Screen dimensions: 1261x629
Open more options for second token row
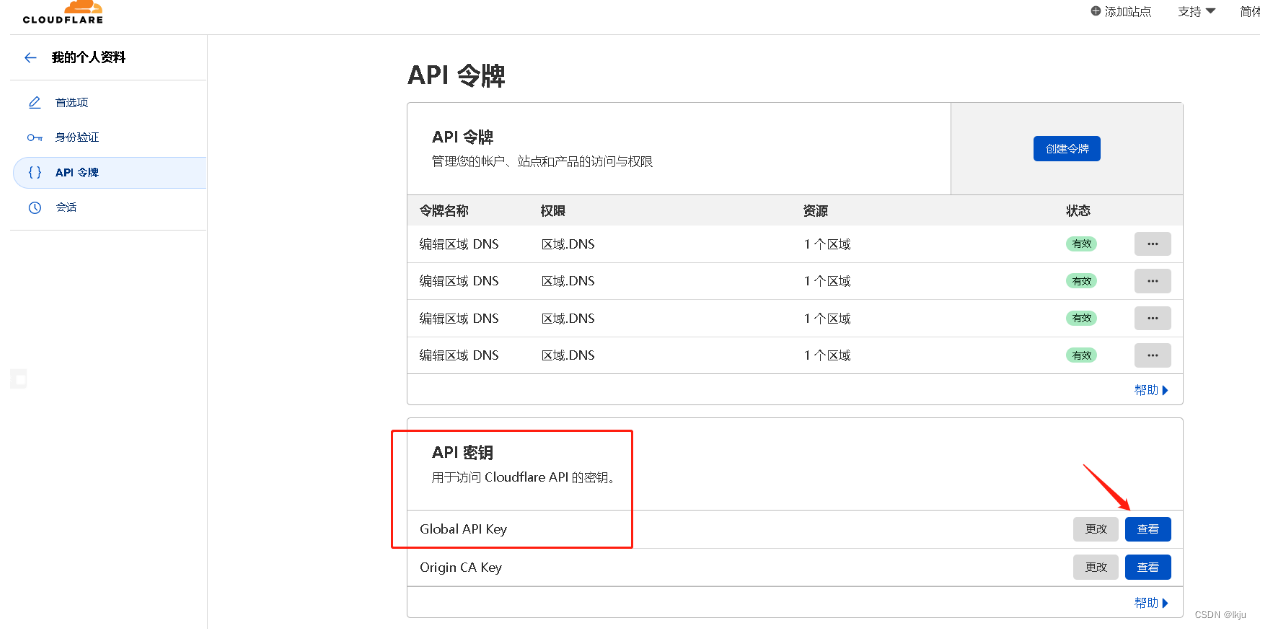click(x=1152, y=281)
